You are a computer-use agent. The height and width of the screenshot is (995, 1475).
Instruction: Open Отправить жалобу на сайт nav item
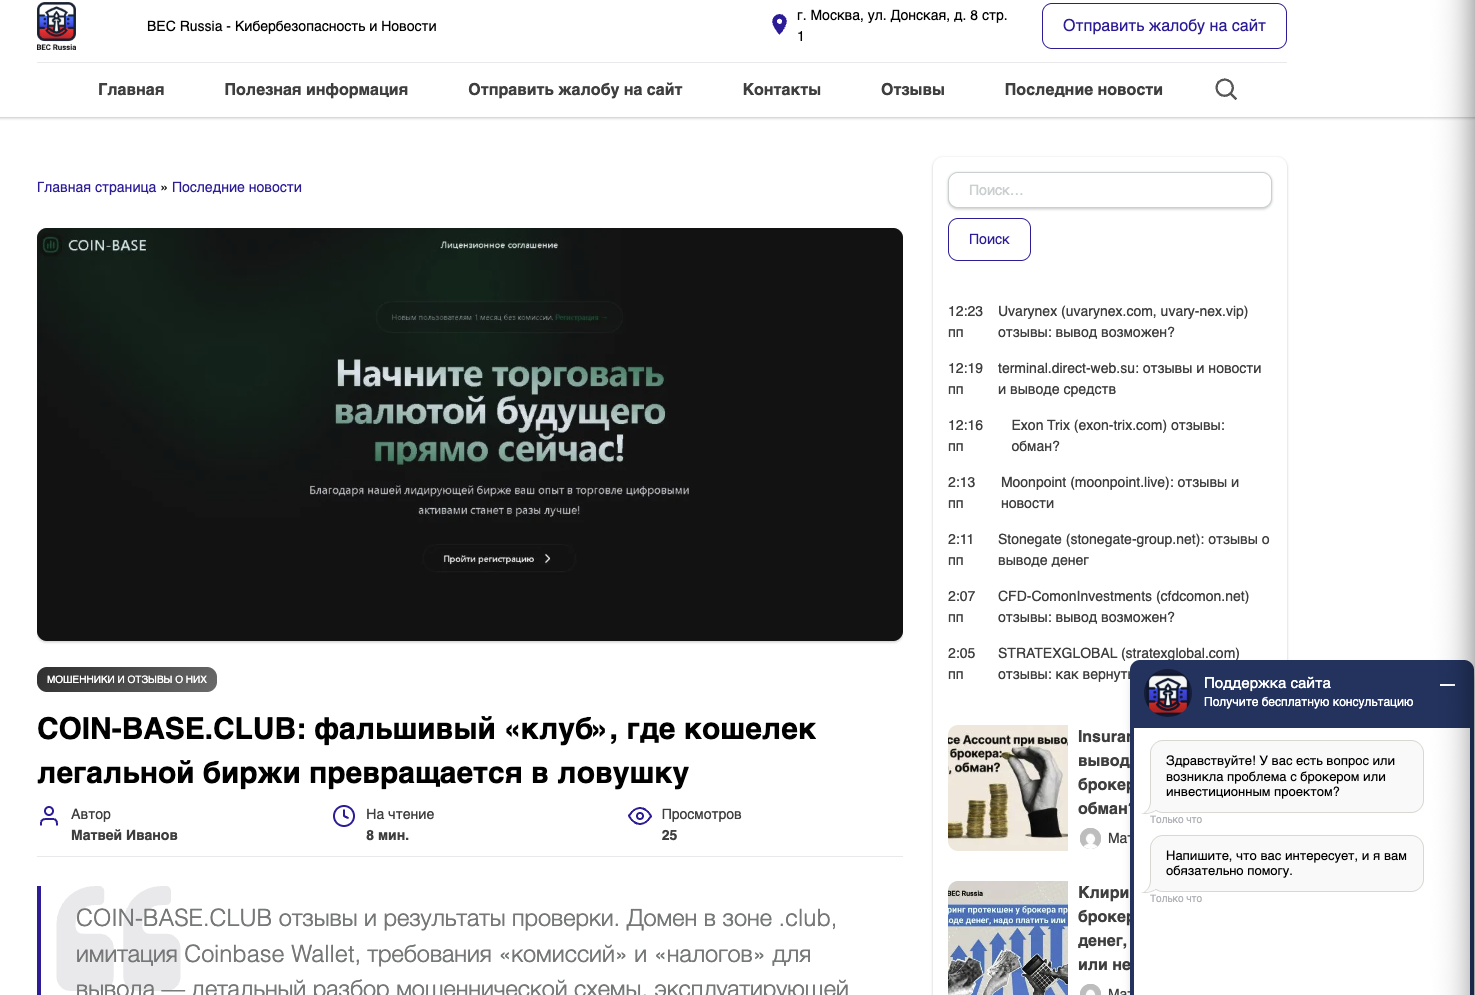pyautogui.click(x=575, y=90)
